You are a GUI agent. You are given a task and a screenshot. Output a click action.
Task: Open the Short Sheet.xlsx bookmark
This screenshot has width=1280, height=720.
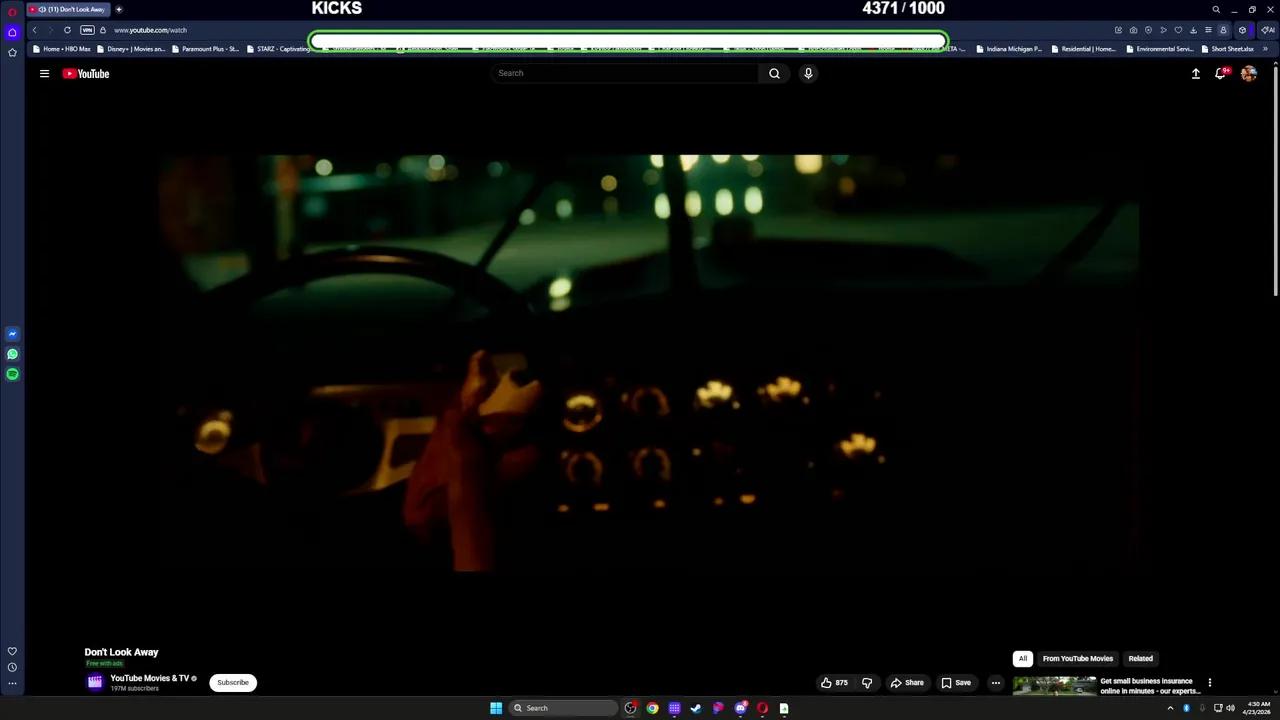pyautogui.click(x=1228, y=49)
